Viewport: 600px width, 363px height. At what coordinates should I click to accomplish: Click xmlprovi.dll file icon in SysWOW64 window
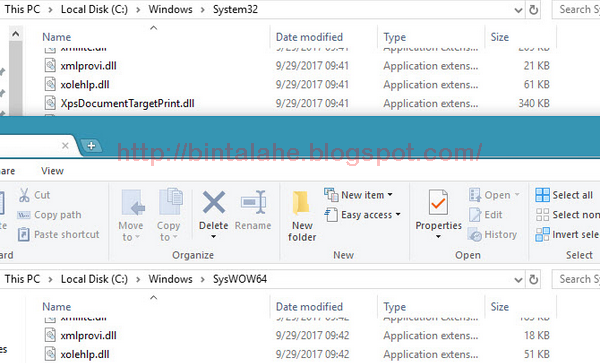point(50,335)
